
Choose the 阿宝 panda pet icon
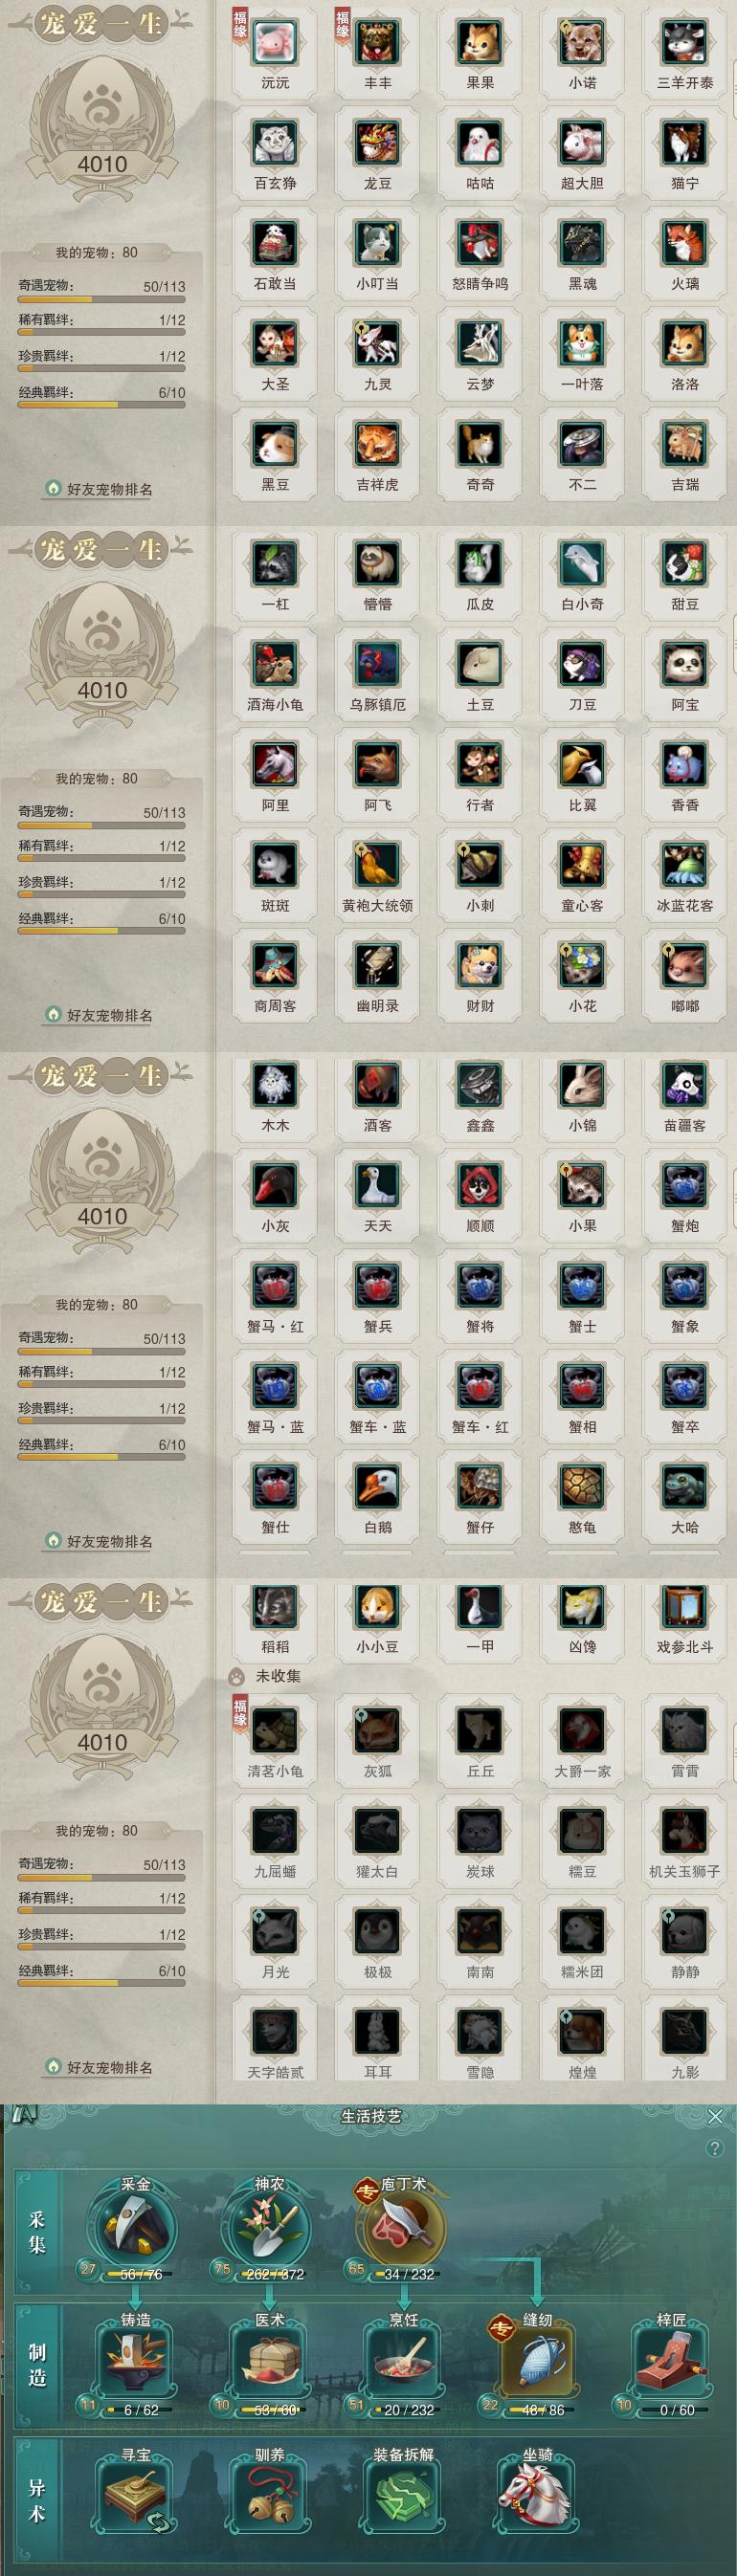click(685, 664)
